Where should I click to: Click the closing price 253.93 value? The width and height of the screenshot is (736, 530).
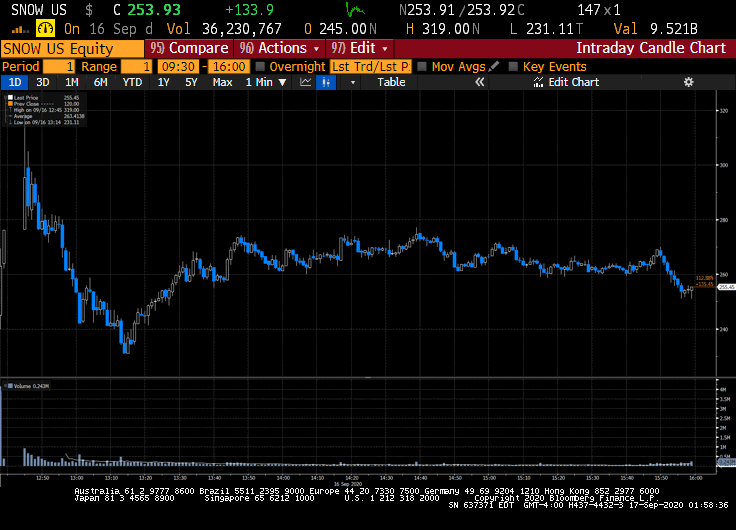[154, 9]
